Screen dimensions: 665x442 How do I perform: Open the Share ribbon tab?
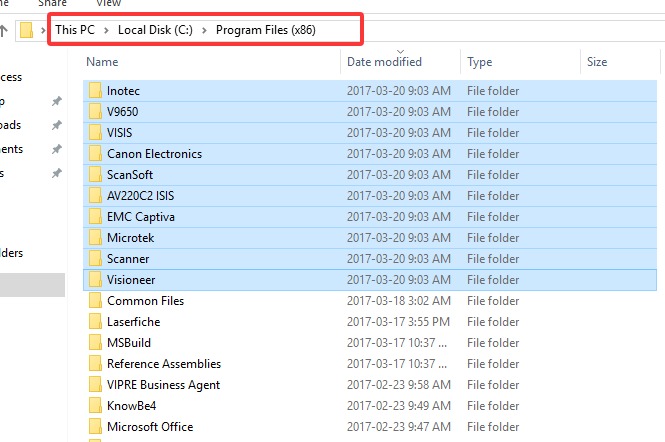pyautogui.click(x=53, y=3)
